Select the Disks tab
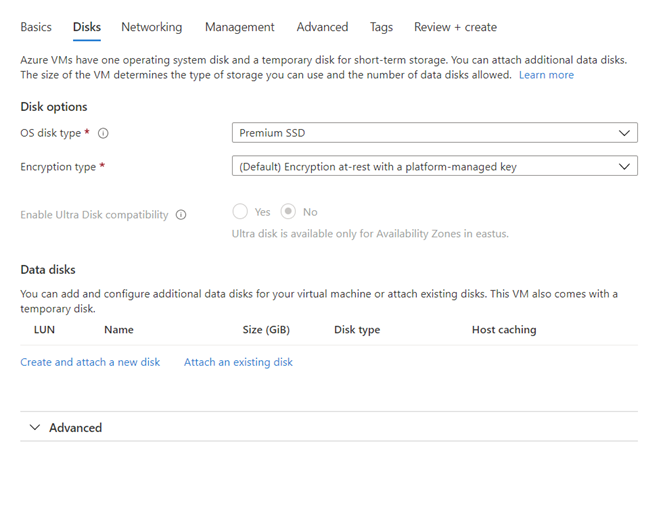This screenshot has height=505, width=665. click(x=87, y=27)
